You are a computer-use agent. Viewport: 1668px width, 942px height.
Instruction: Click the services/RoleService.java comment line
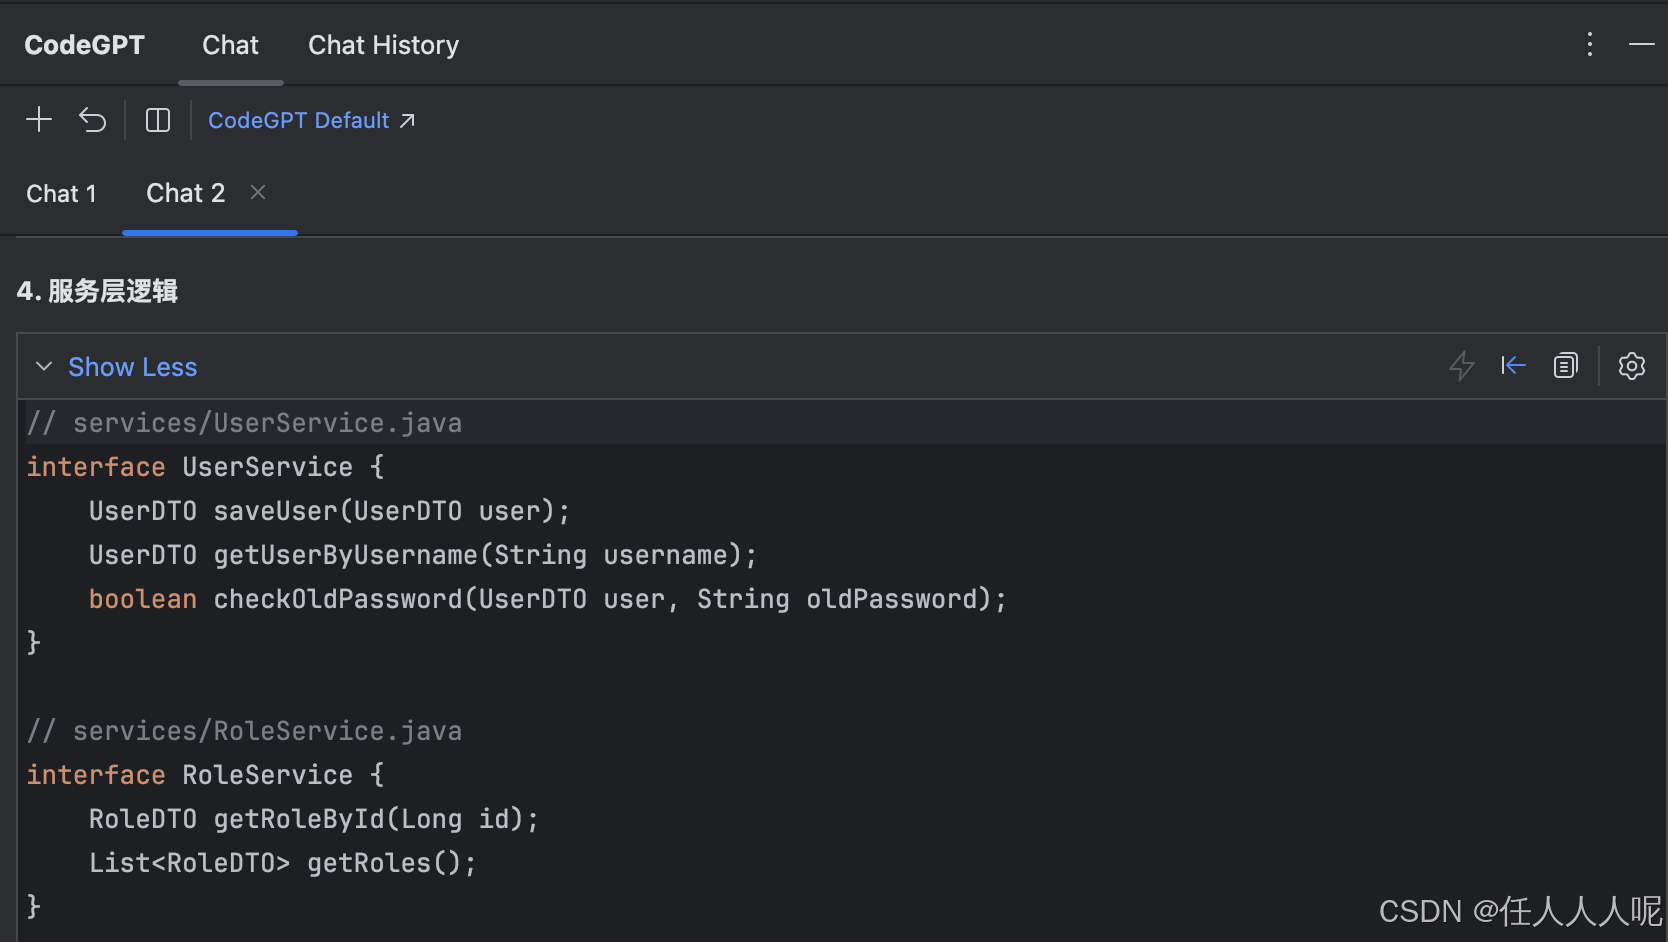[244, 731]
